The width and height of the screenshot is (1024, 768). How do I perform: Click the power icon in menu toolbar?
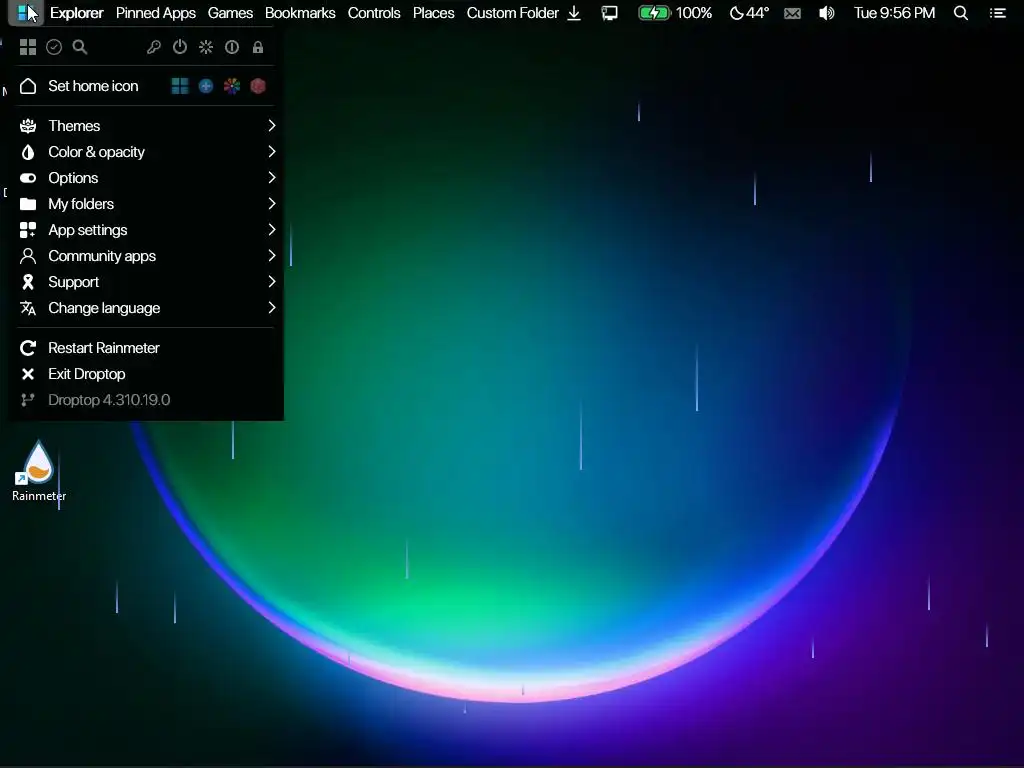pyautogui.click(x=180, y=47)
